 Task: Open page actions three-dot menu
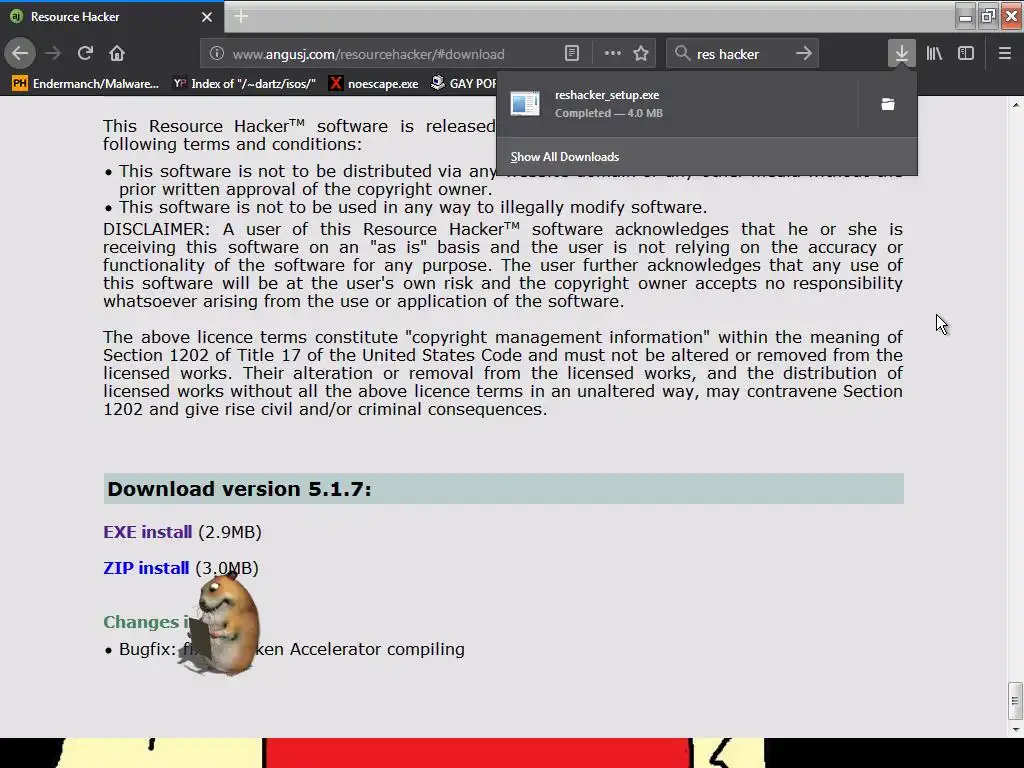pyautogui.click(x=613, y=54)
